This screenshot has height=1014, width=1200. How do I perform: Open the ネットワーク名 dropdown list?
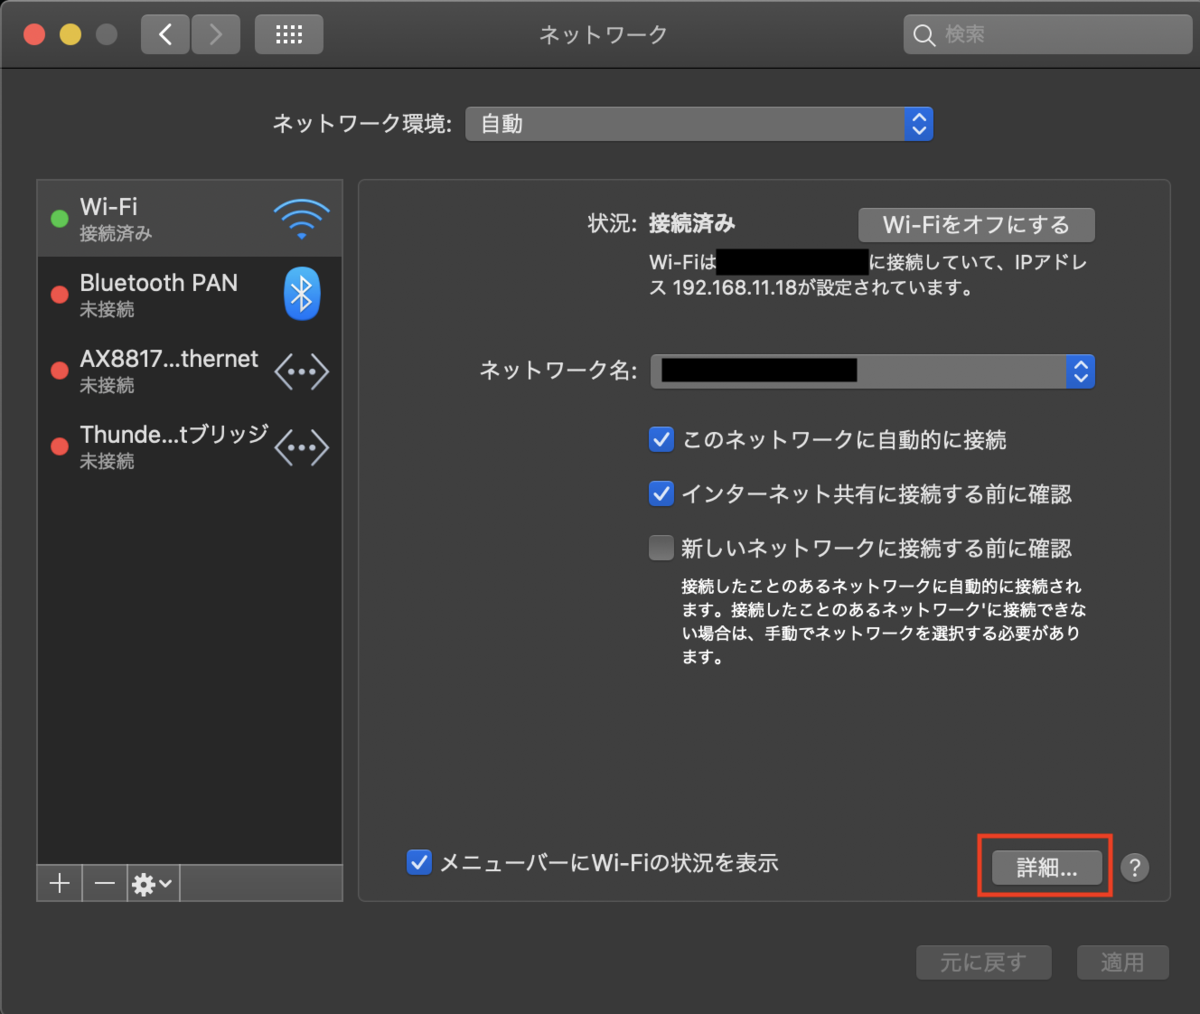(x=872, y=371)
